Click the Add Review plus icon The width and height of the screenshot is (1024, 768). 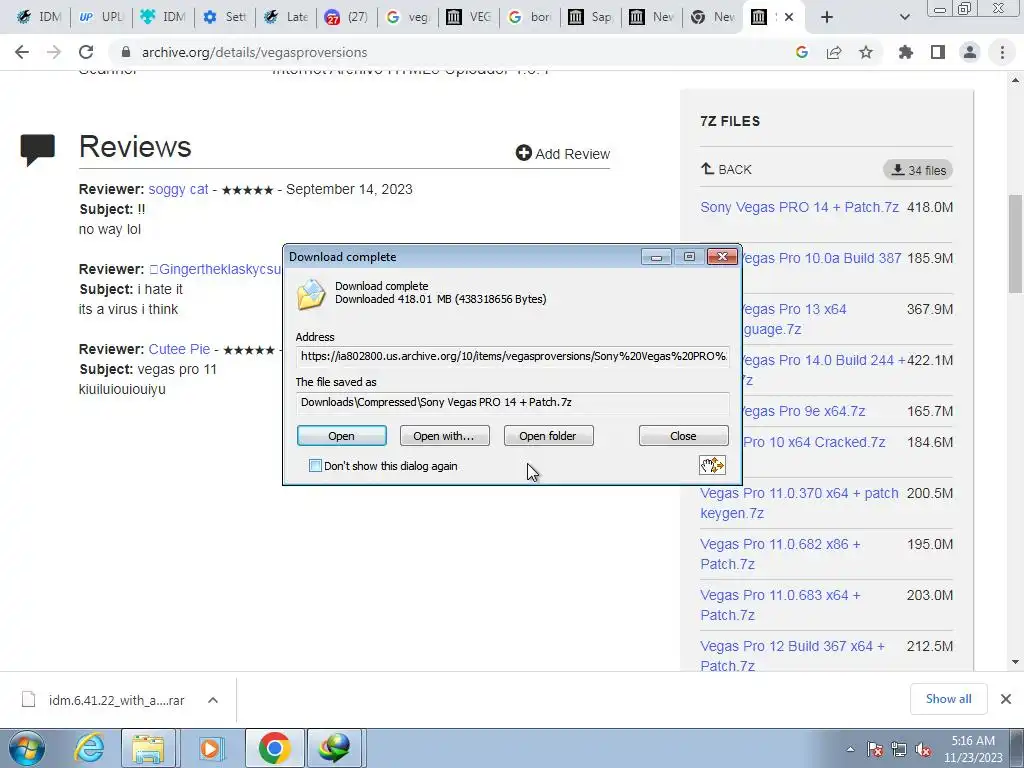(x=523, y=153)
